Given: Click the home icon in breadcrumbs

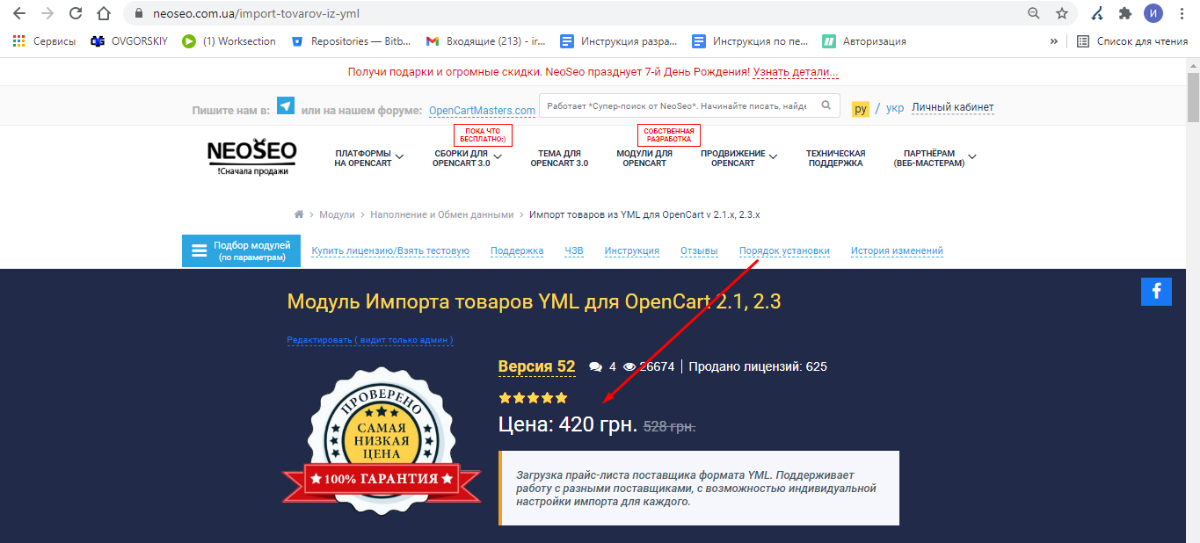Looking at the screenshot, I should 299,215.
